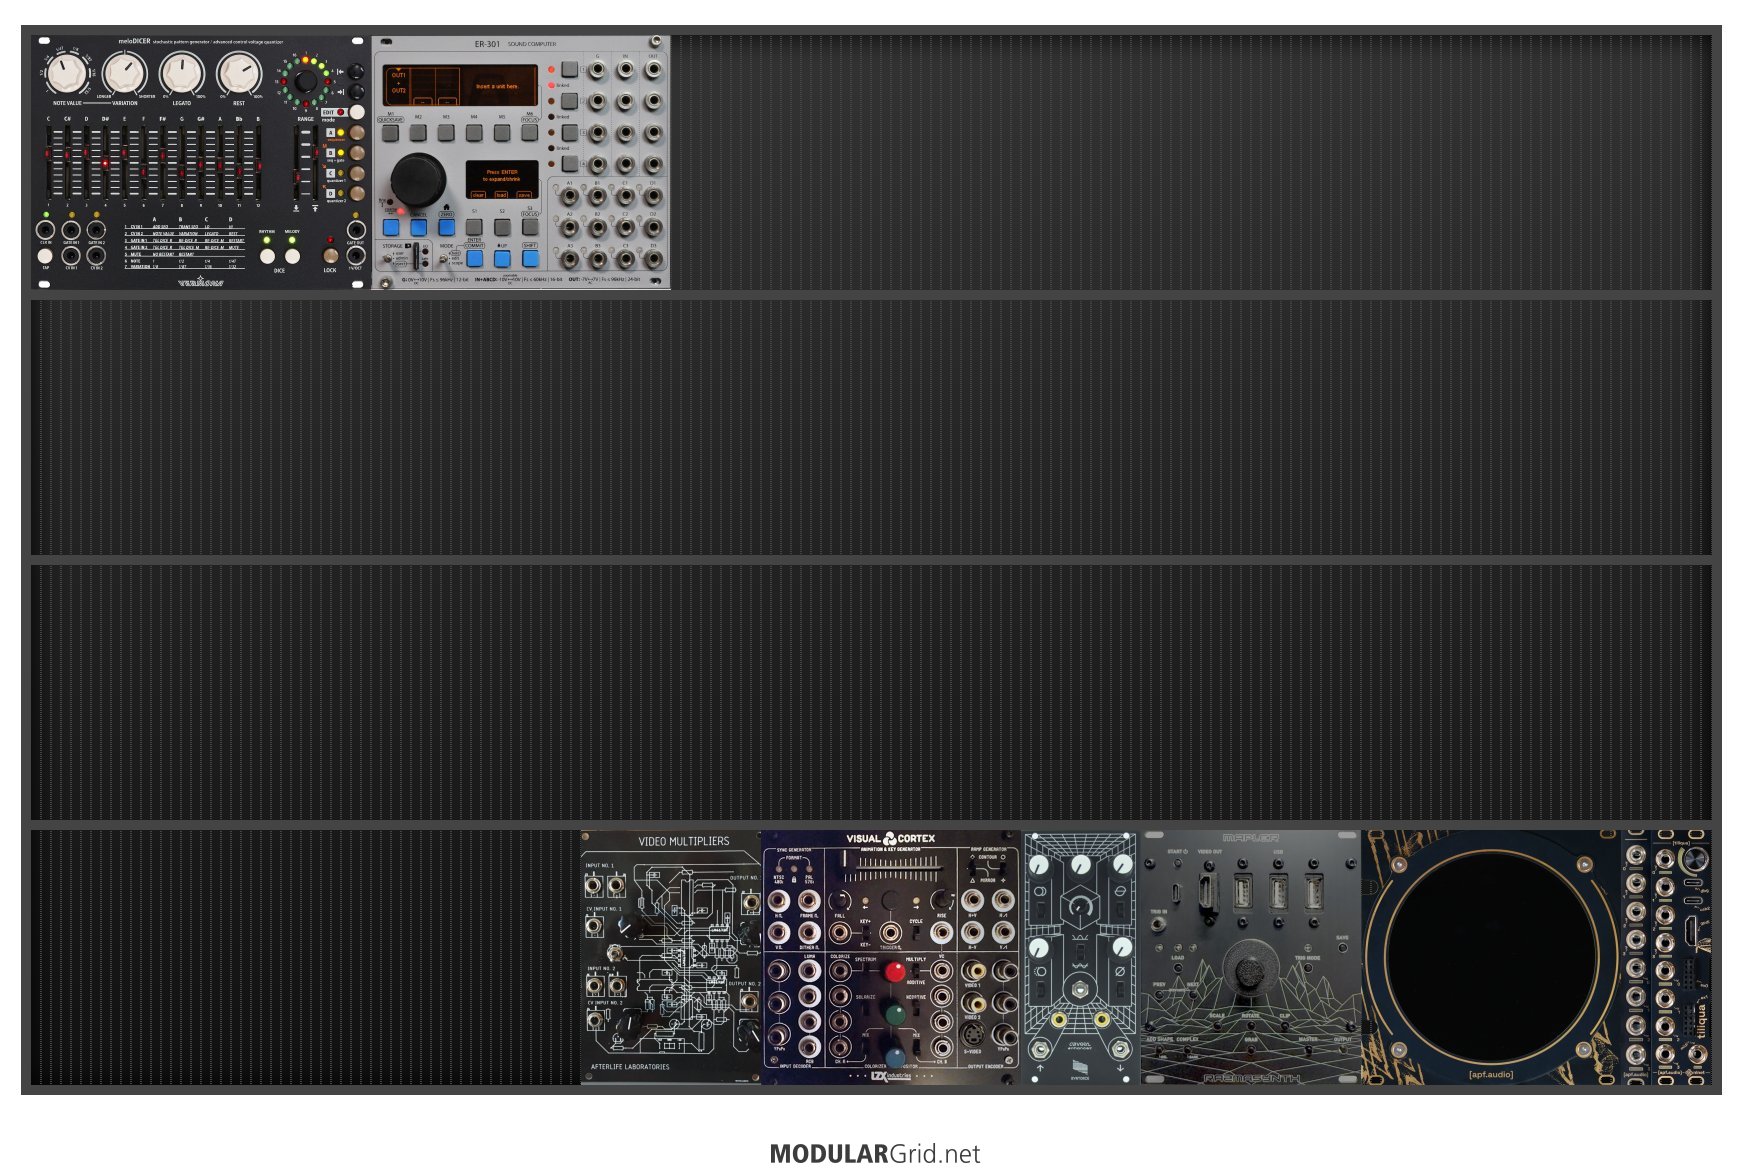Image resolution: width=1752 pixels, height=1175 pixels.
Task: Click the encoder inside the meloDICER LED ring
Action: click(305, 81)
